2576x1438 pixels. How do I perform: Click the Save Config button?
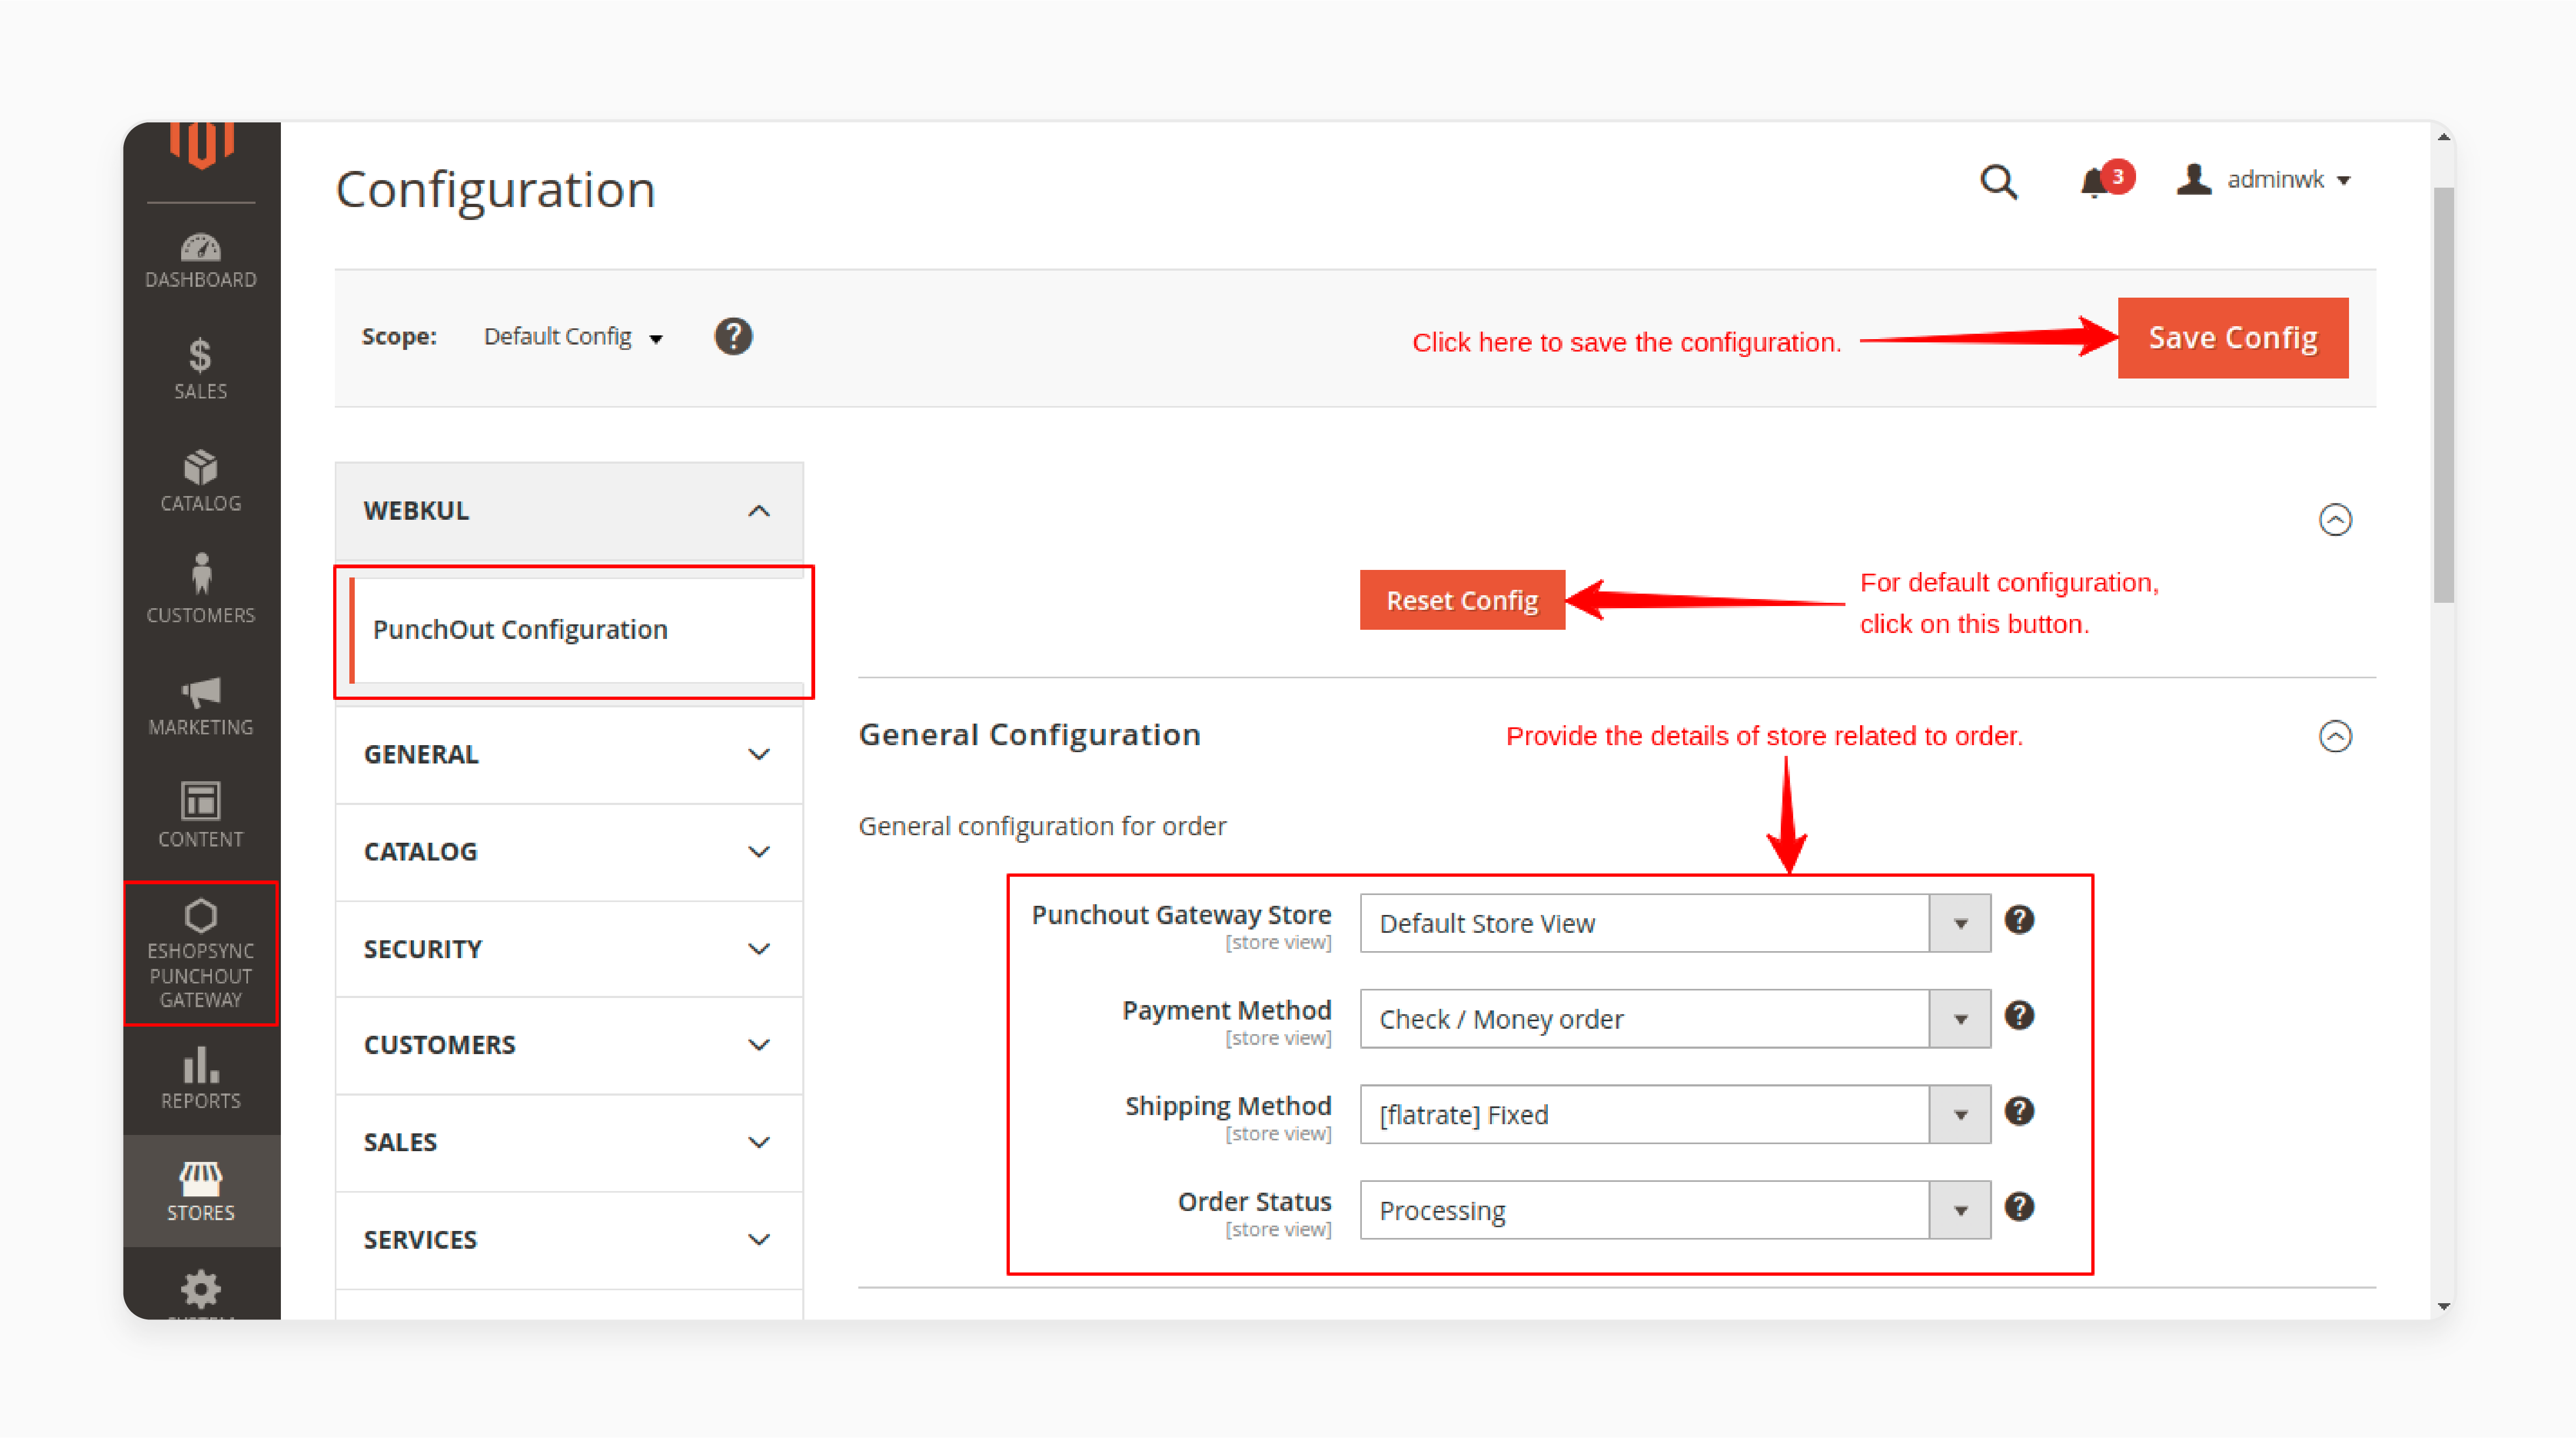click(x=2233, y=338)
